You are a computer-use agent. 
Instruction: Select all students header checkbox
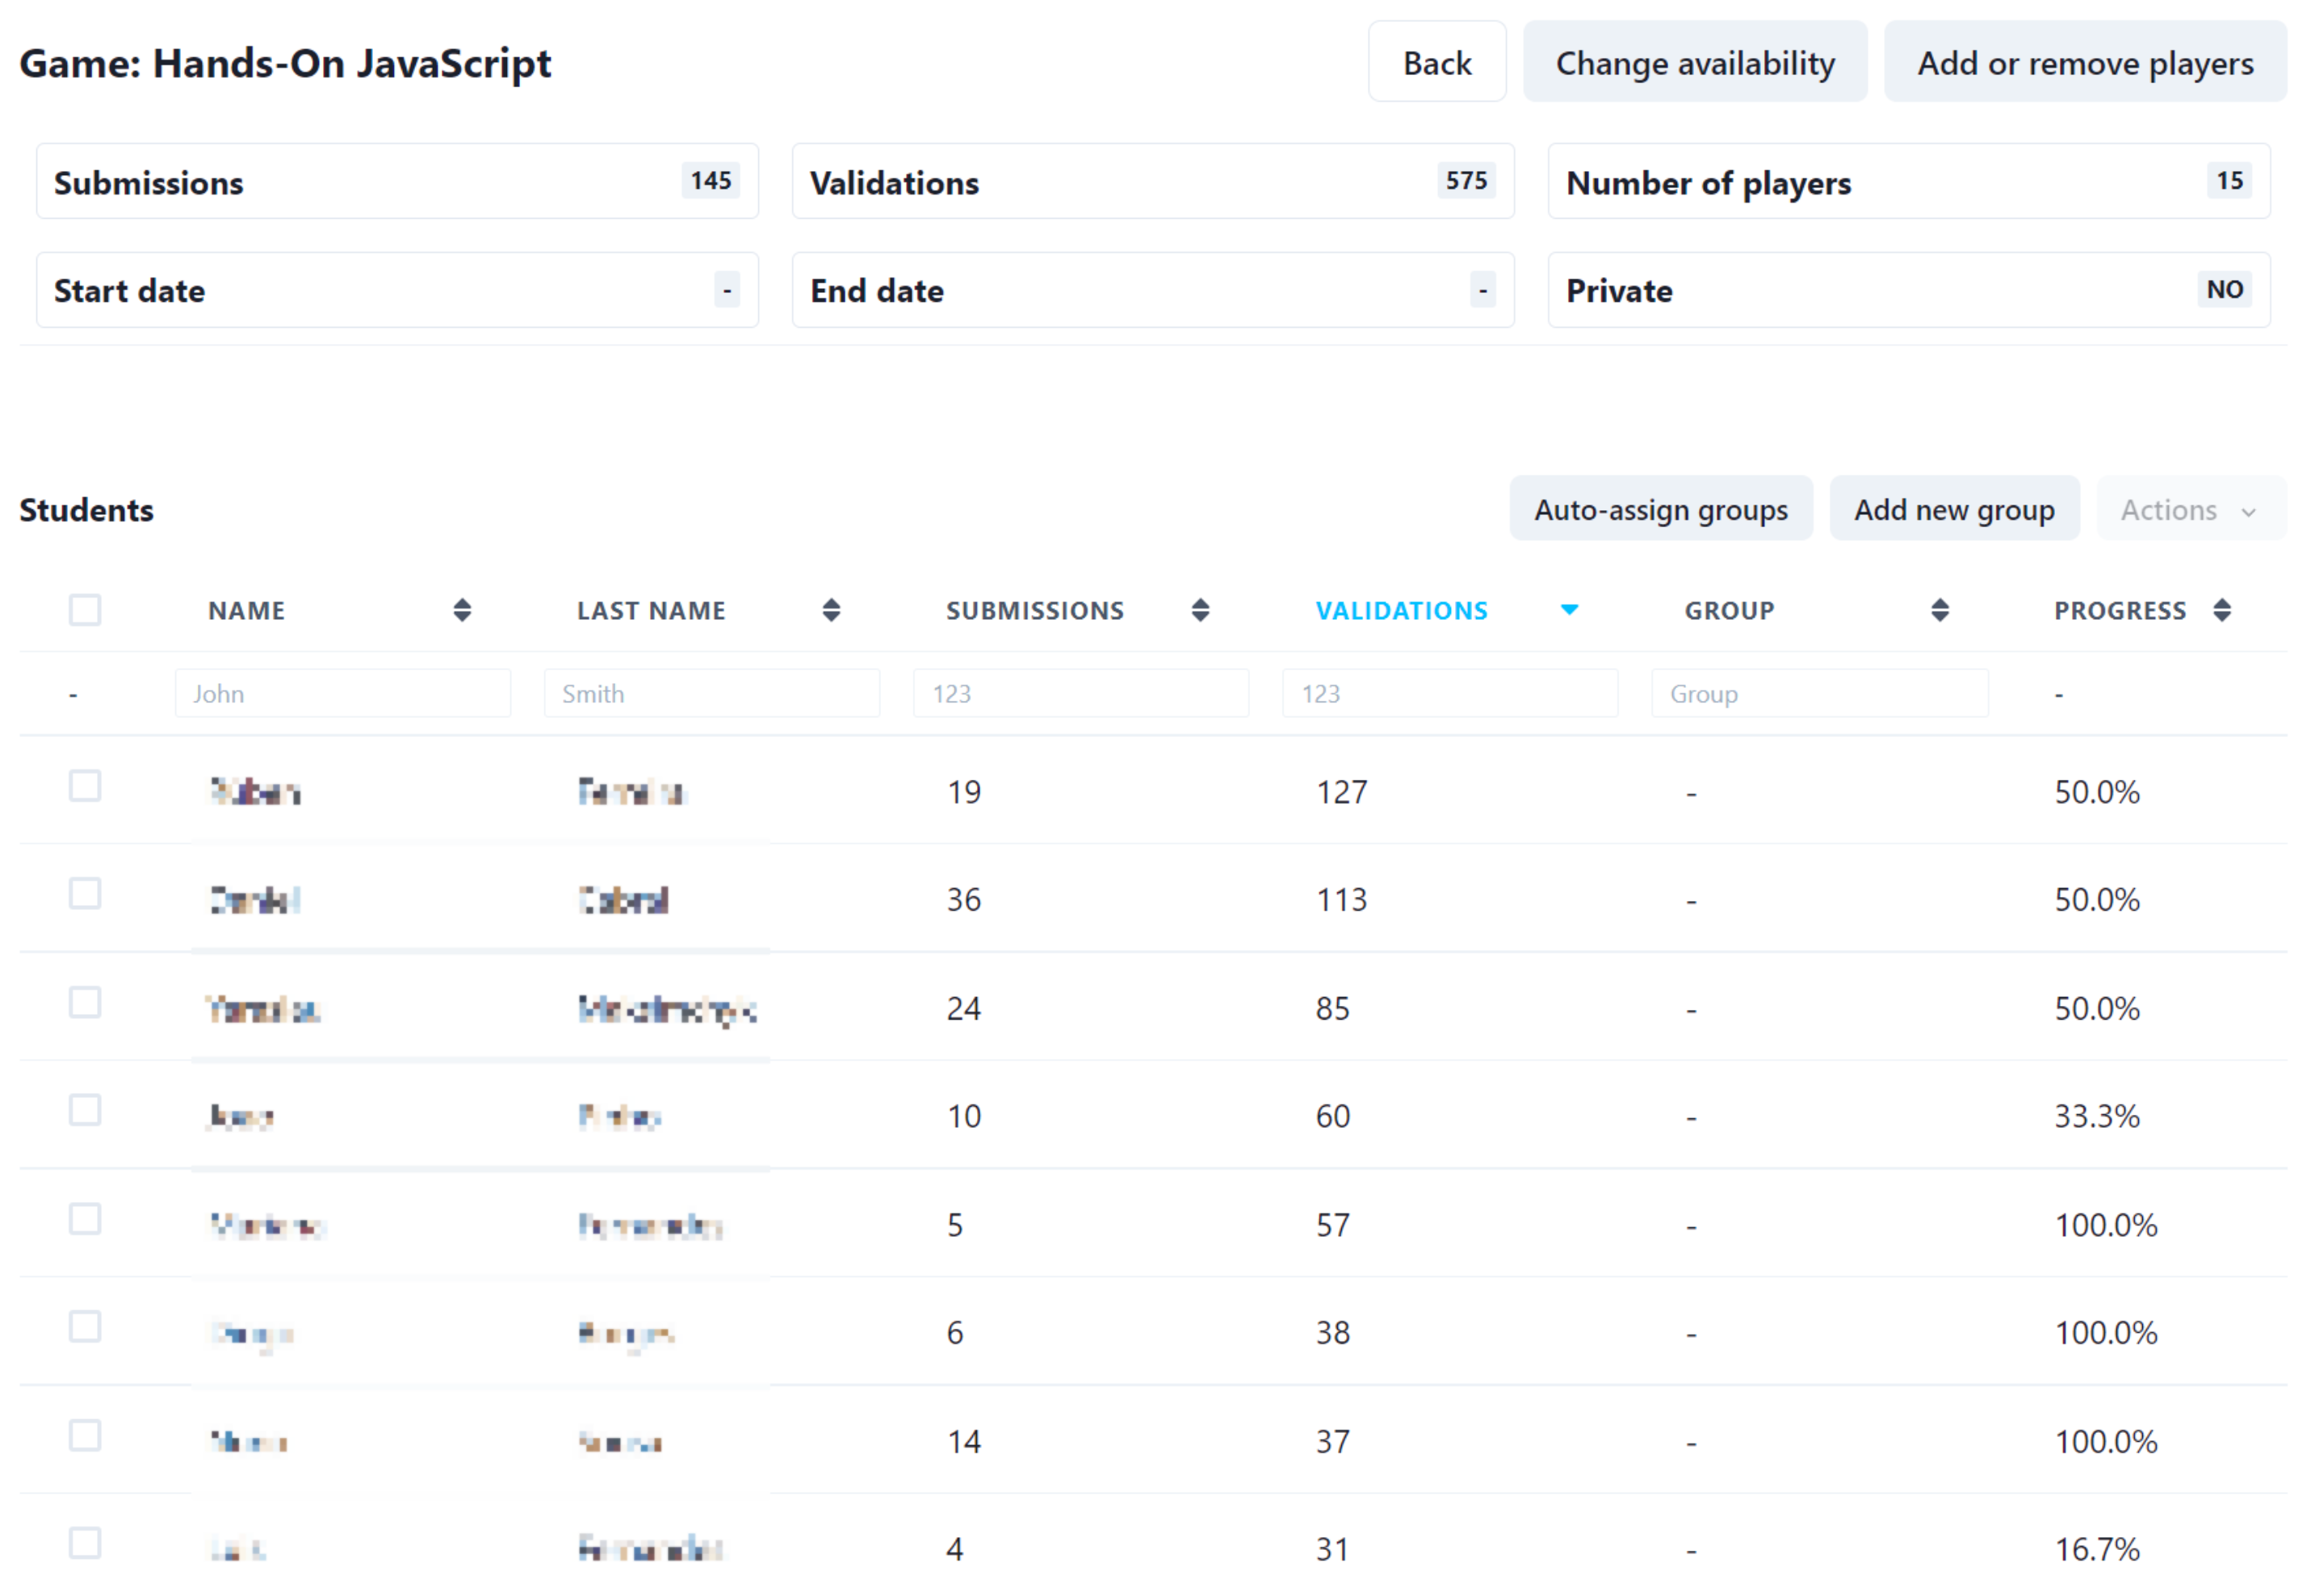pos(85,610)
